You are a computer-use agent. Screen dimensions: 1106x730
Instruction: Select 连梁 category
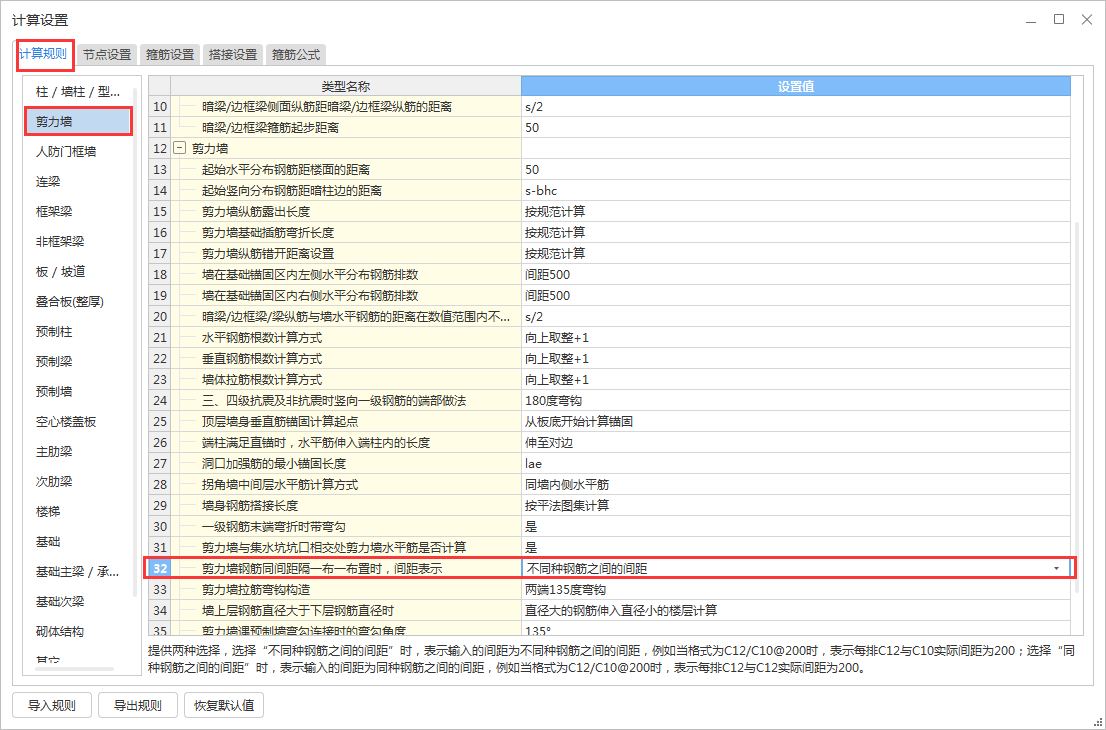click(x=78, y=182)
